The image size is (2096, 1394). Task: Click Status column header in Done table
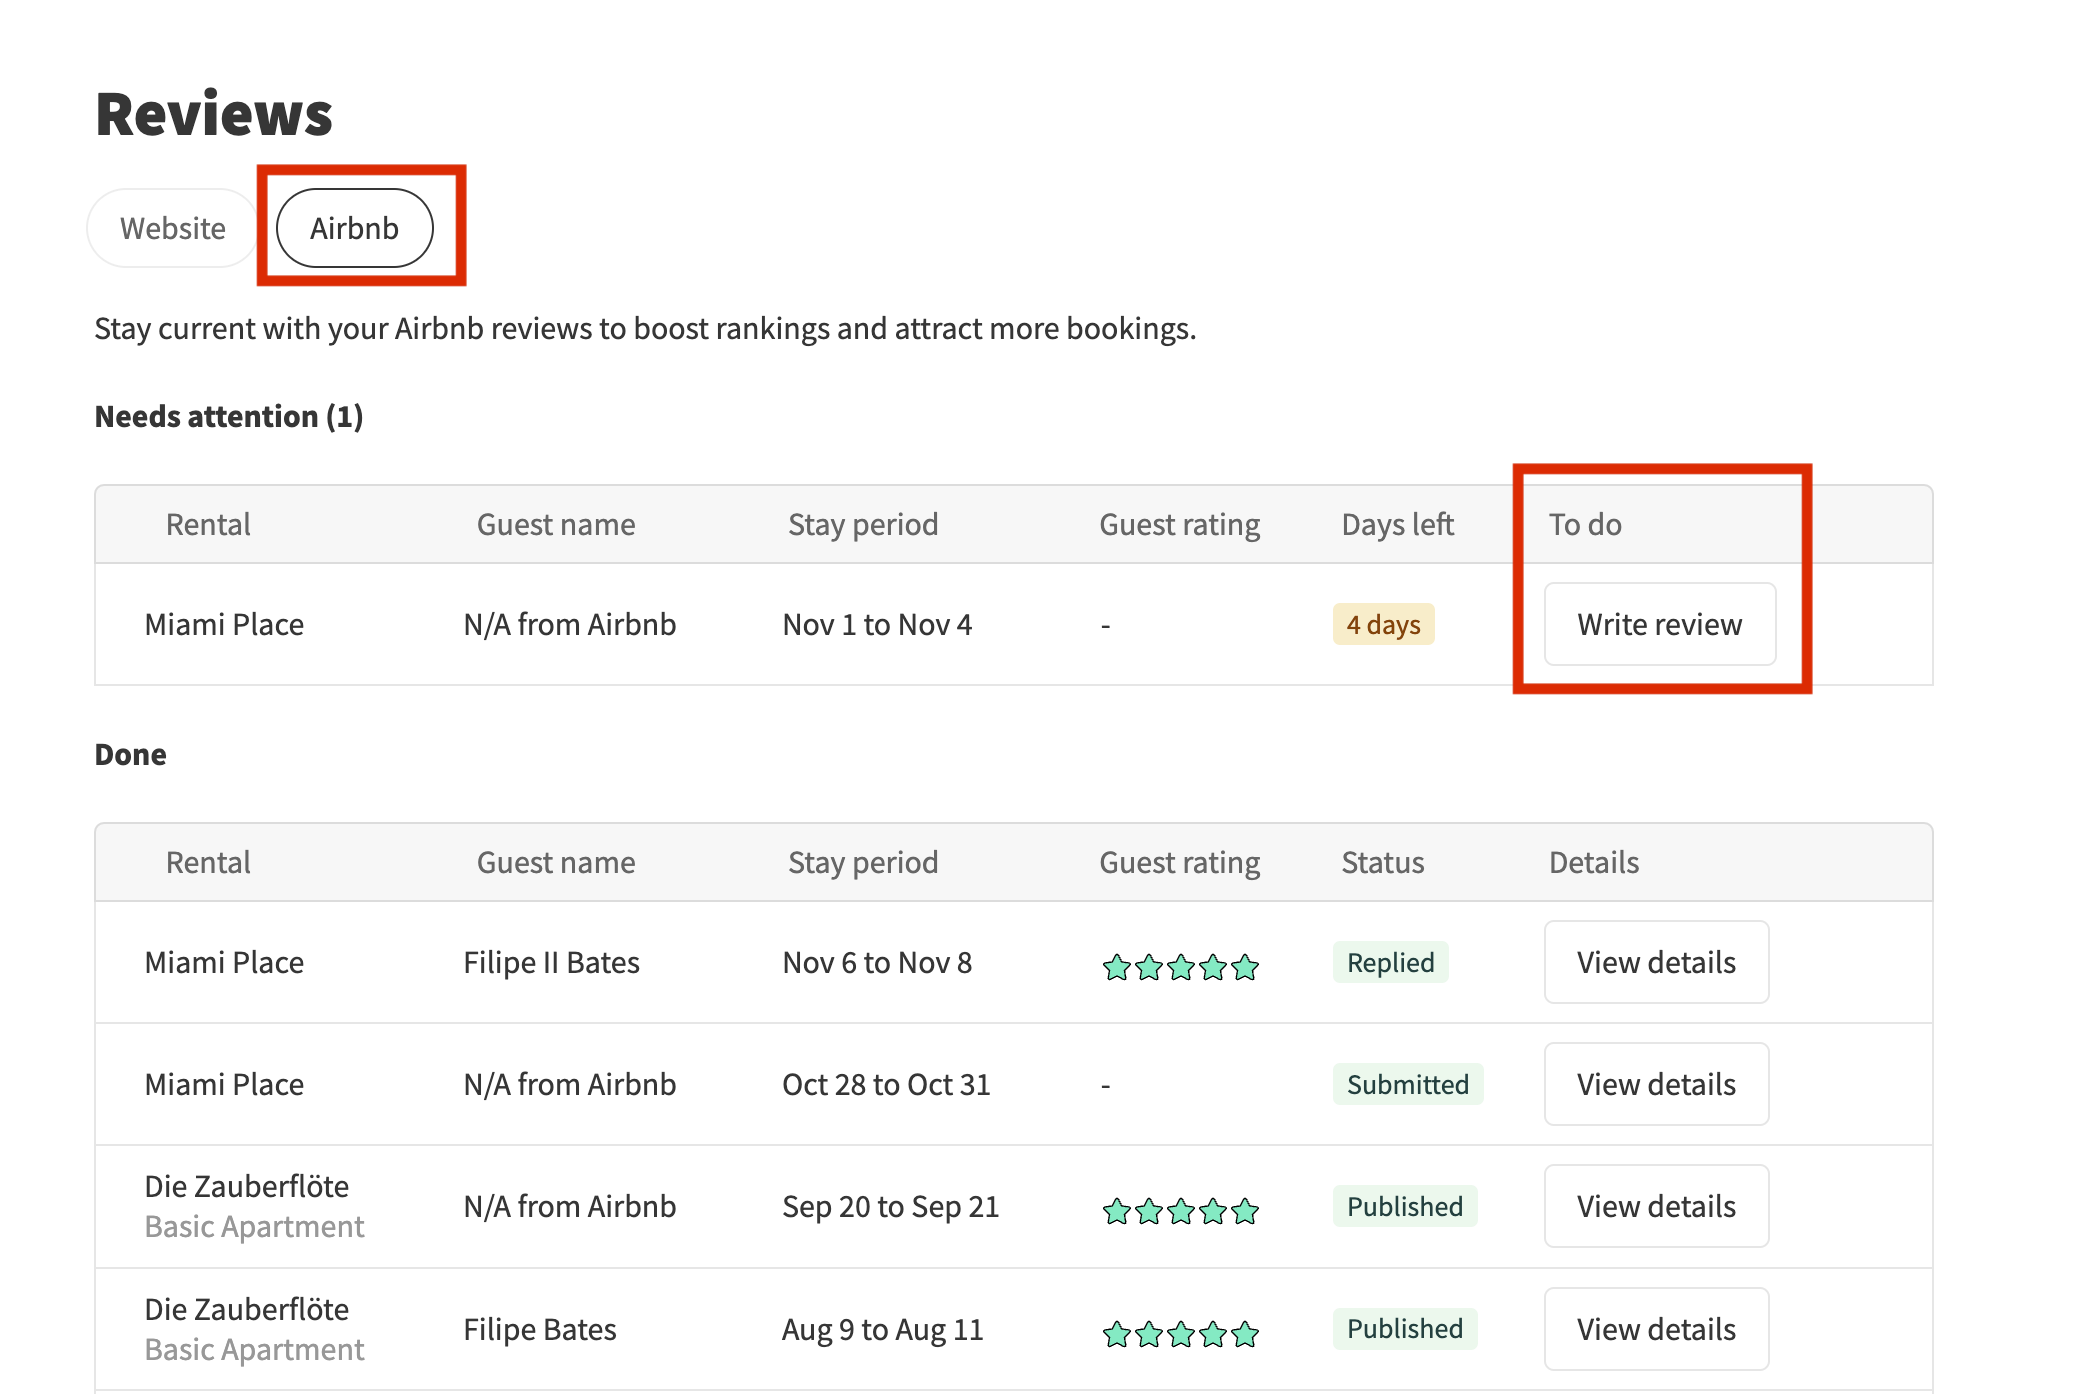point(1382,862)
